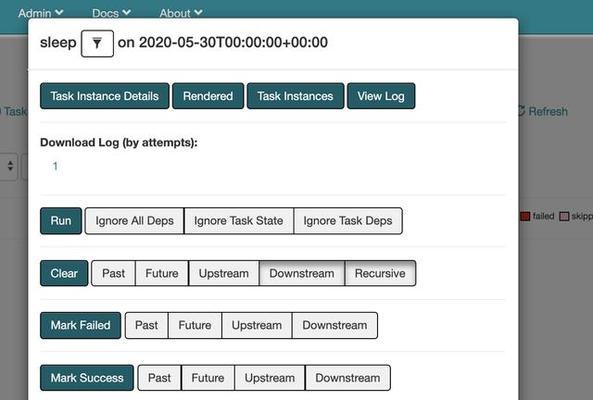The width and height of the screenshot is (593, 400).
Task: Toggle the Ignore Task Deps option
Action: tap(348, 221)
